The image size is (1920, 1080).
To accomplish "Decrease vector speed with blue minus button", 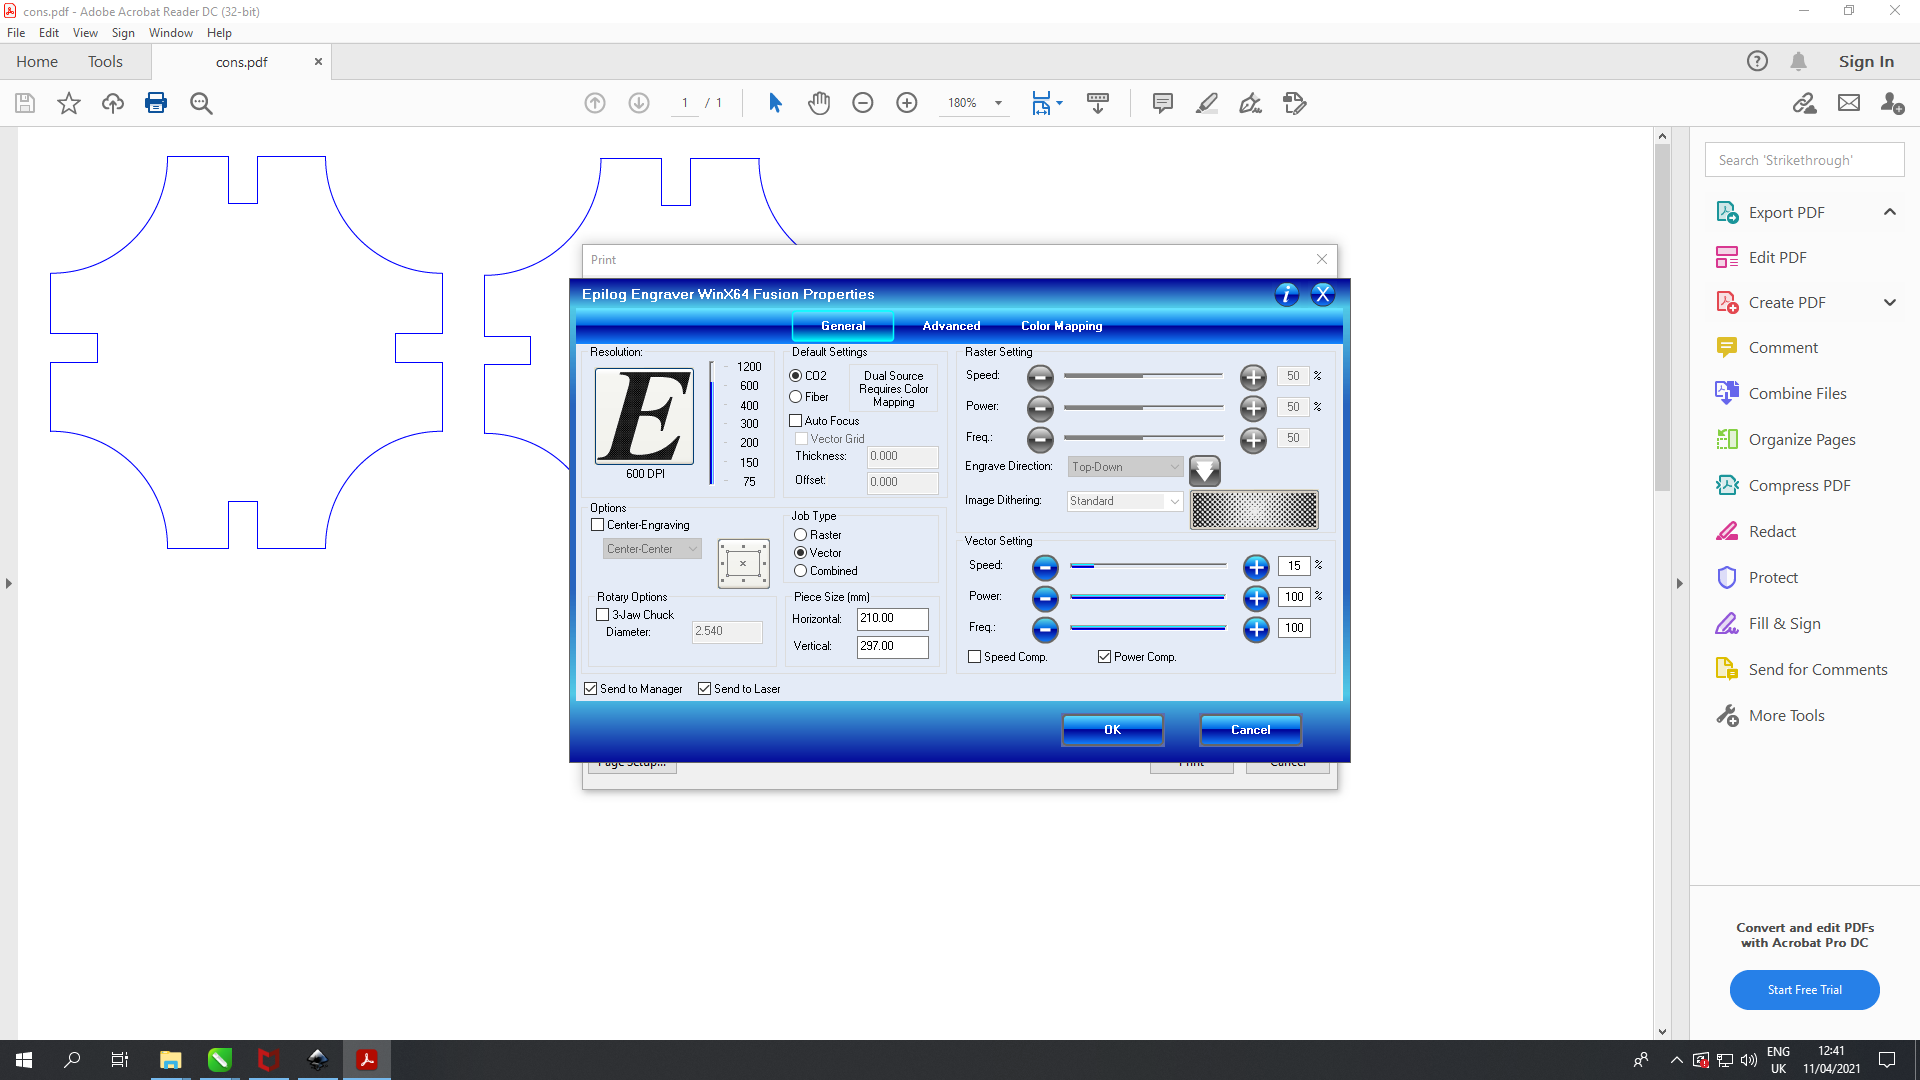I will point(1045,568).
